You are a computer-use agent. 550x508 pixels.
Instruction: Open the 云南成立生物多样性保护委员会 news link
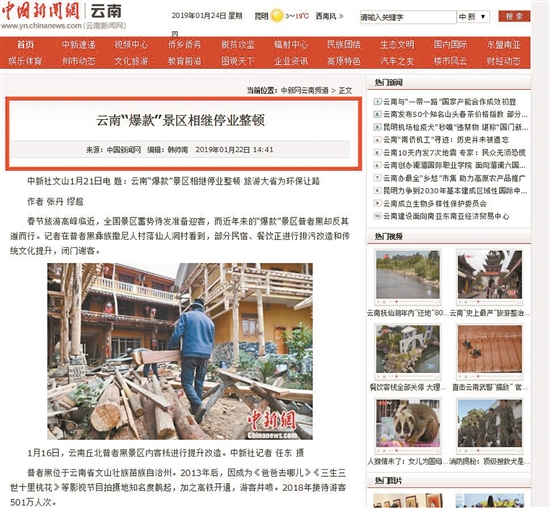[x=435, y=203]
